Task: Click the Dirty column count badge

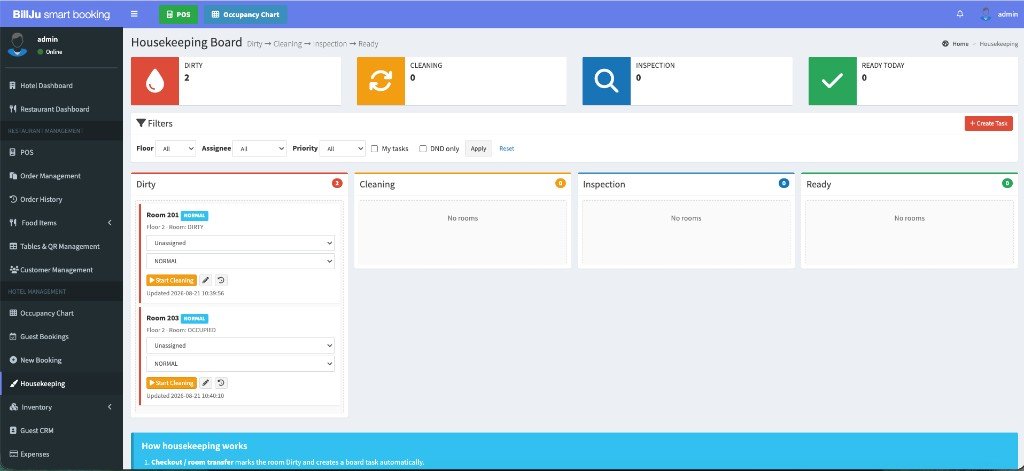Action: pyautogui.click(x=337, y=184)
